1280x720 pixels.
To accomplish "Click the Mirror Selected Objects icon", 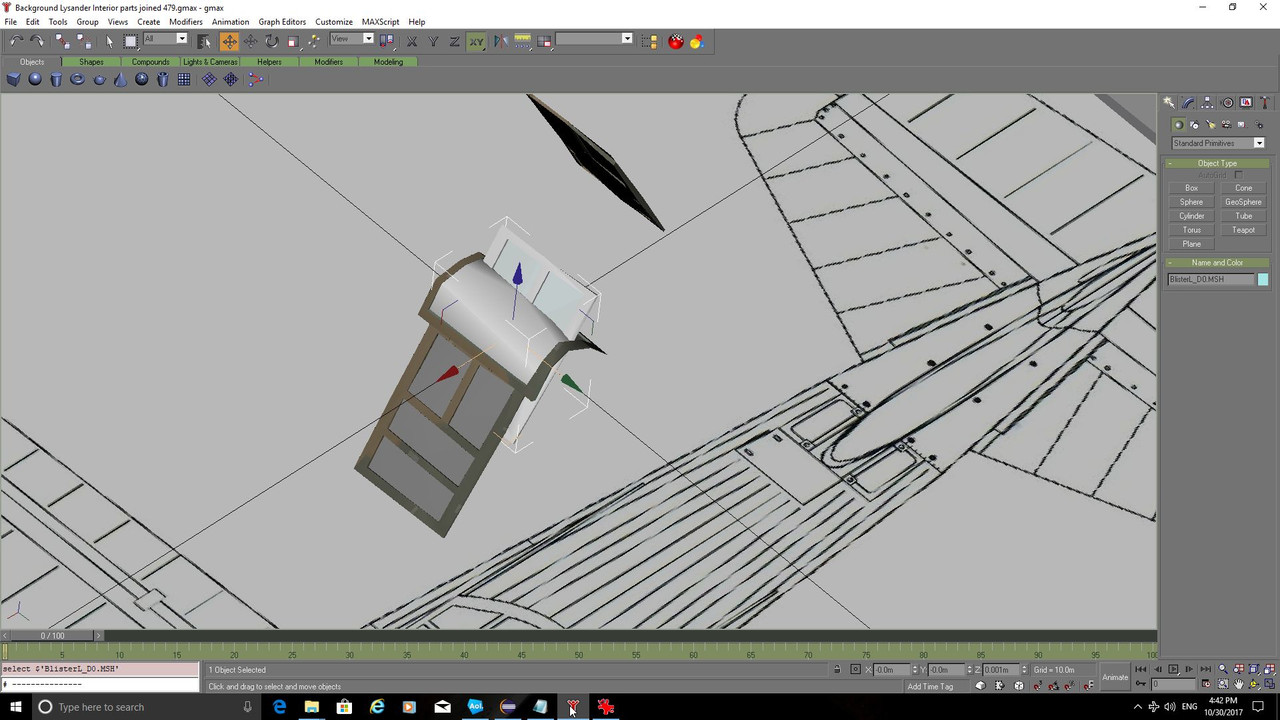I will point(500,41).
